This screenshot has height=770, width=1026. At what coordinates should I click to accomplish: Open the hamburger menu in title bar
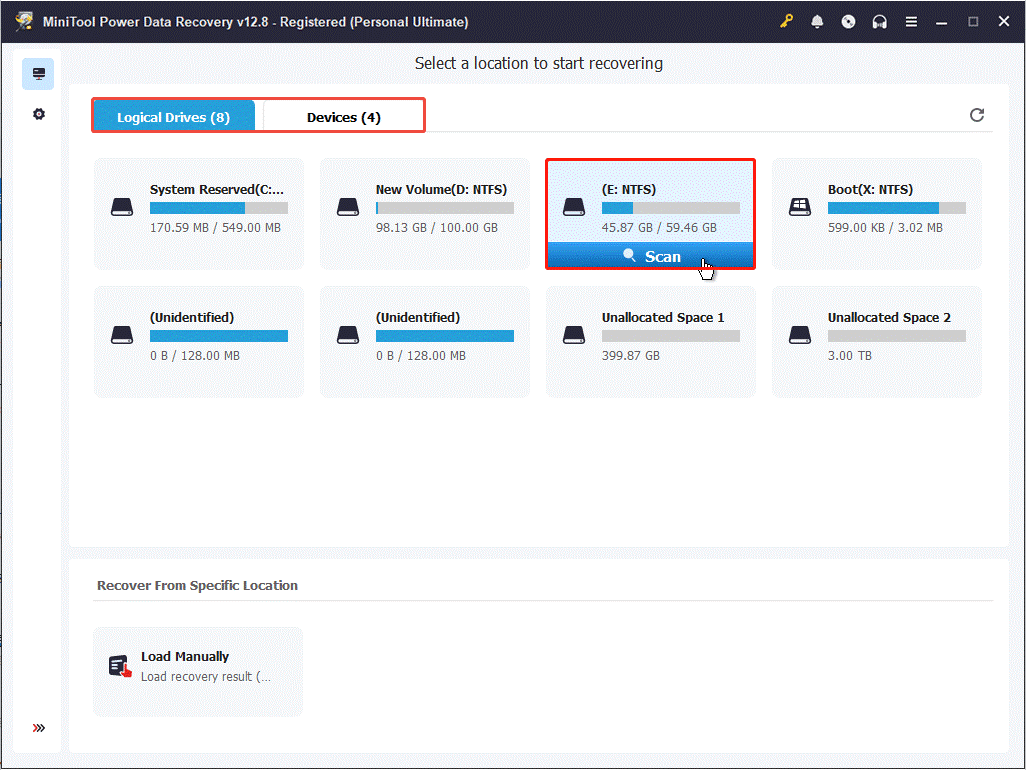[x=911, y=20]
